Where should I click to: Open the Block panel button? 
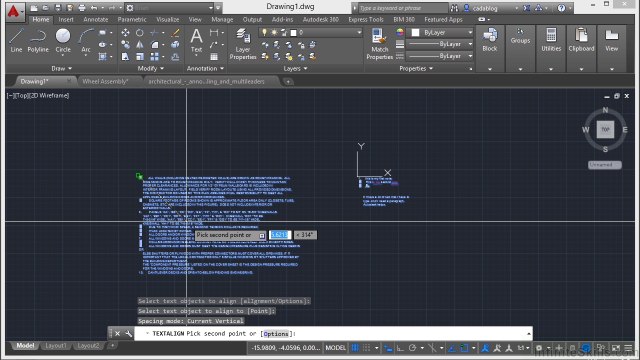490,48
